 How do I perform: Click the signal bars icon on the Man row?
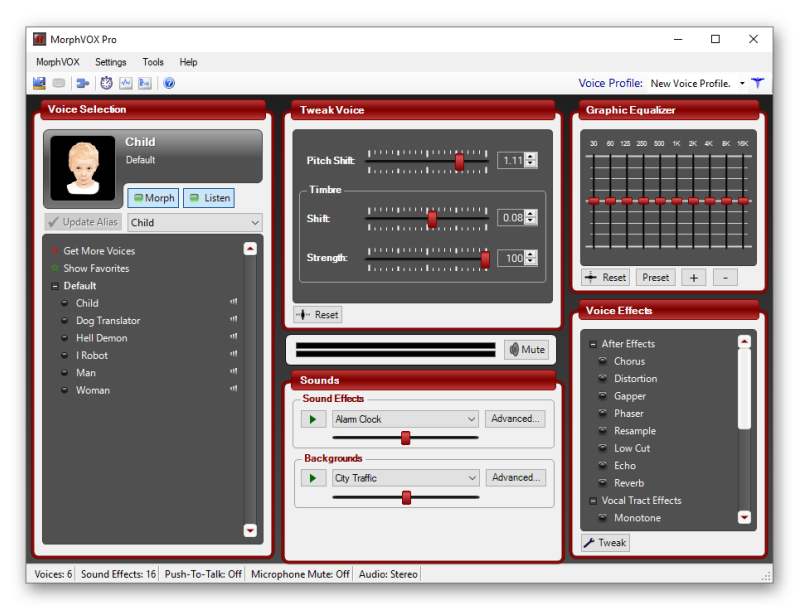pyautogui.click(x=234, y=371)
